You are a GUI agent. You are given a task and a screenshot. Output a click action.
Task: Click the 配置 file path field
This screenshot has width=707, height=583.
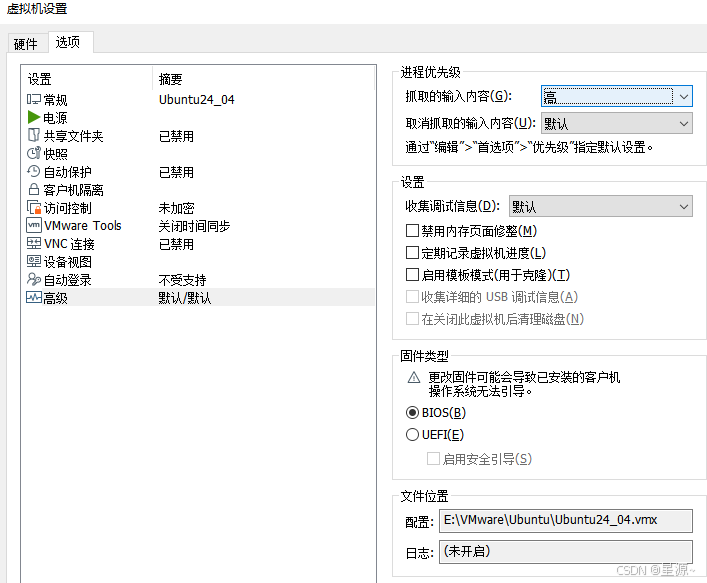point(566,520)
